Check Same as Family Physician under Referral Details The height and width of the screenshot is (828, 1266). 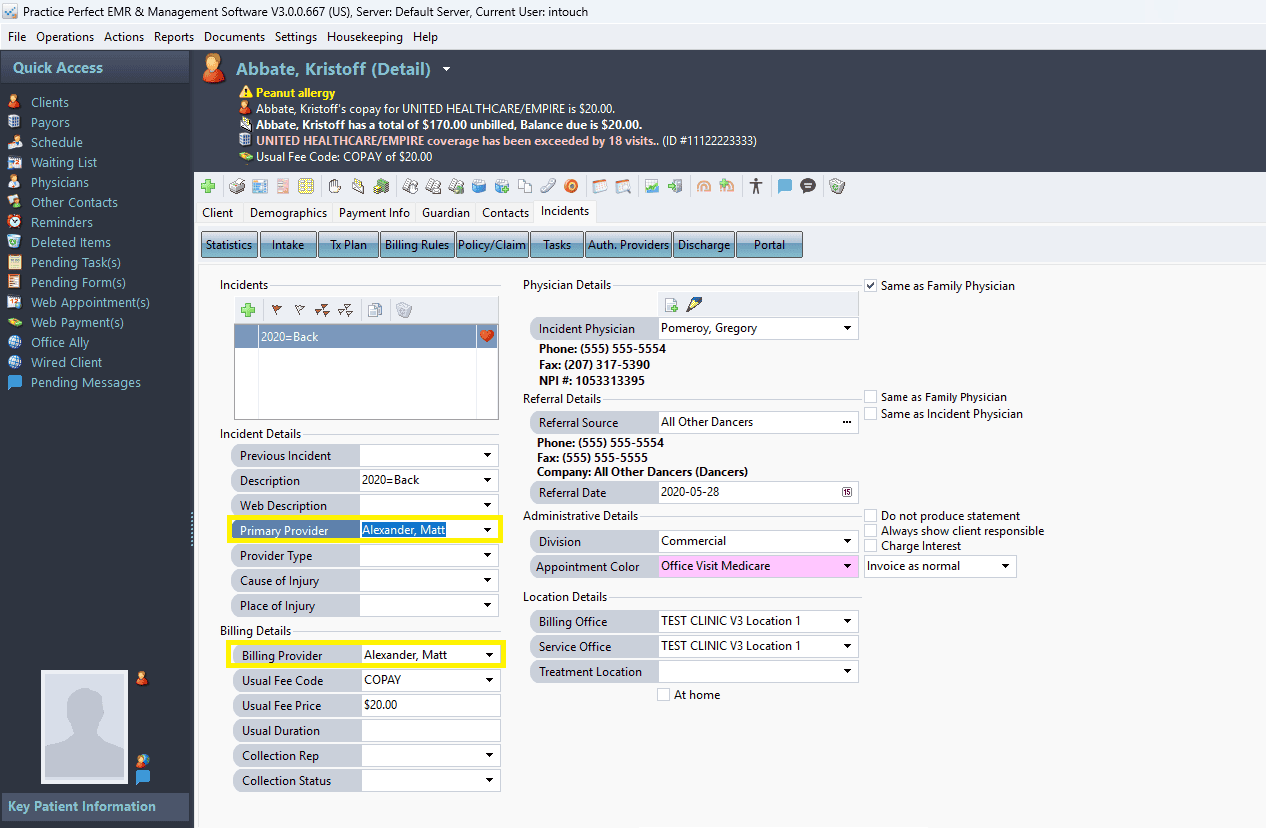(x=871, y=397)
